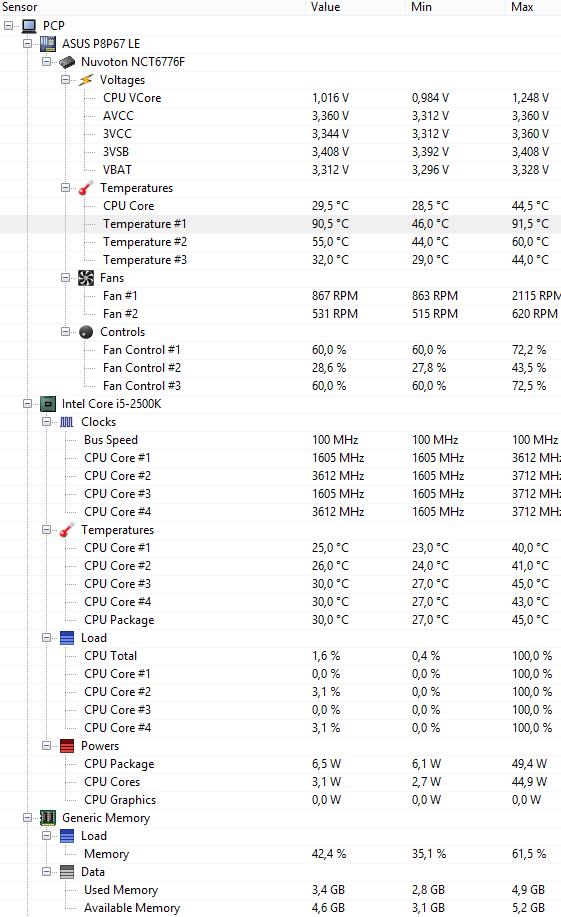The height and width of the screenshot is (917, 561).
Task: Click the blue Load icon under Intel Core
Action: 67,638
